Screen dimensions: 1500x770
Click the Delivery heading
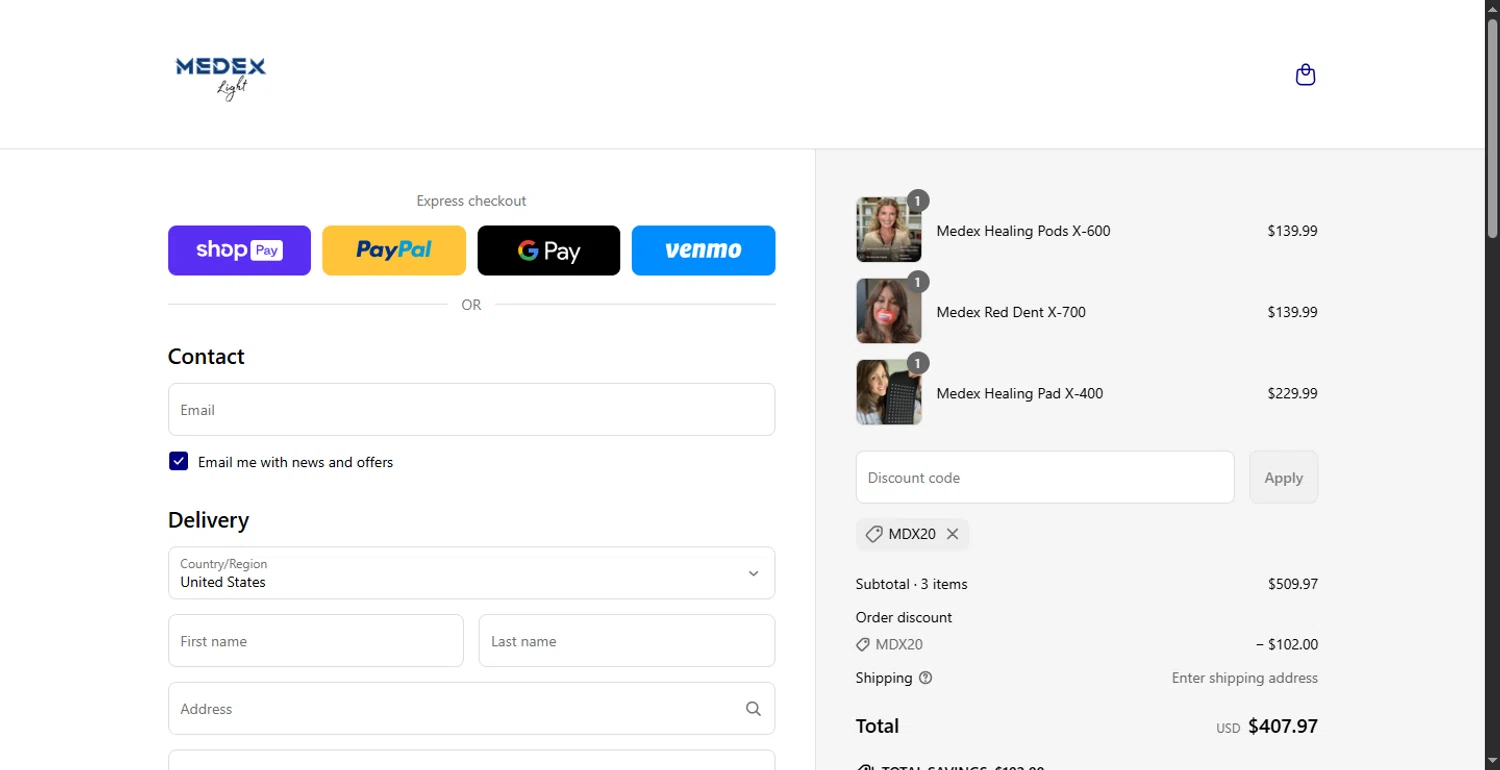tap(208, 520)
